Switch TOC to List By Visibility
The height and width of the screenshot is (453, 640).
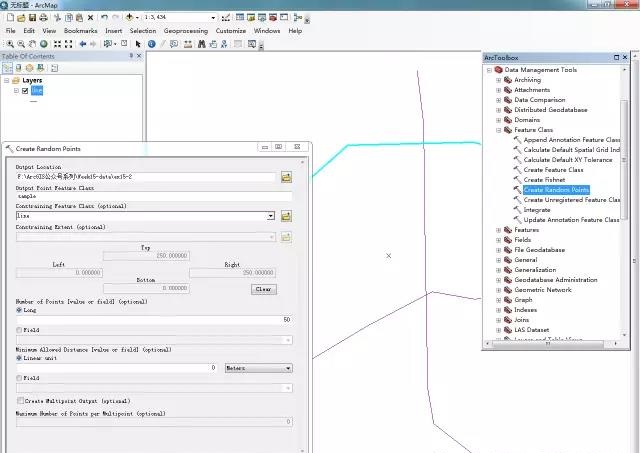[29, 68]
